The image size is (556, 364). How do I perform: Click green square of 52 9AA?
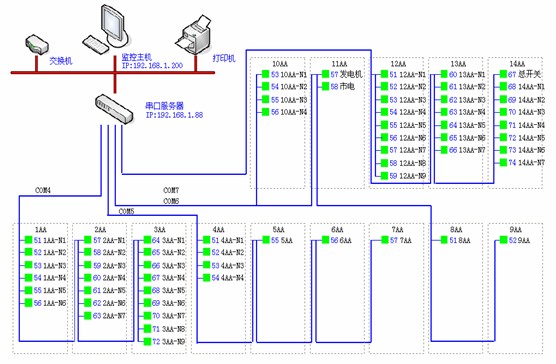504,240
